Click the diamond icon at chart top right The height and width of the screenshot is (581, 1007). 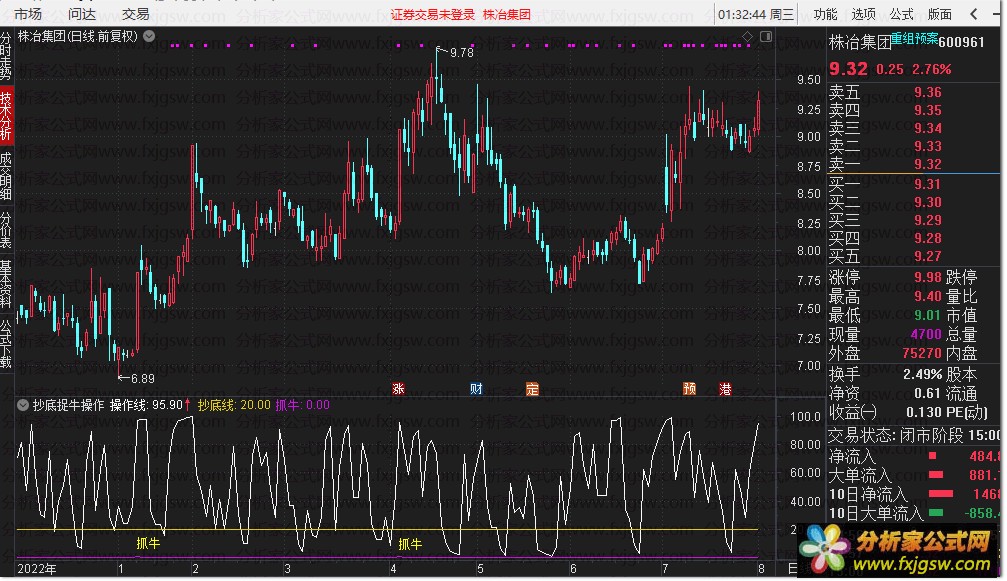coord(747,37)
